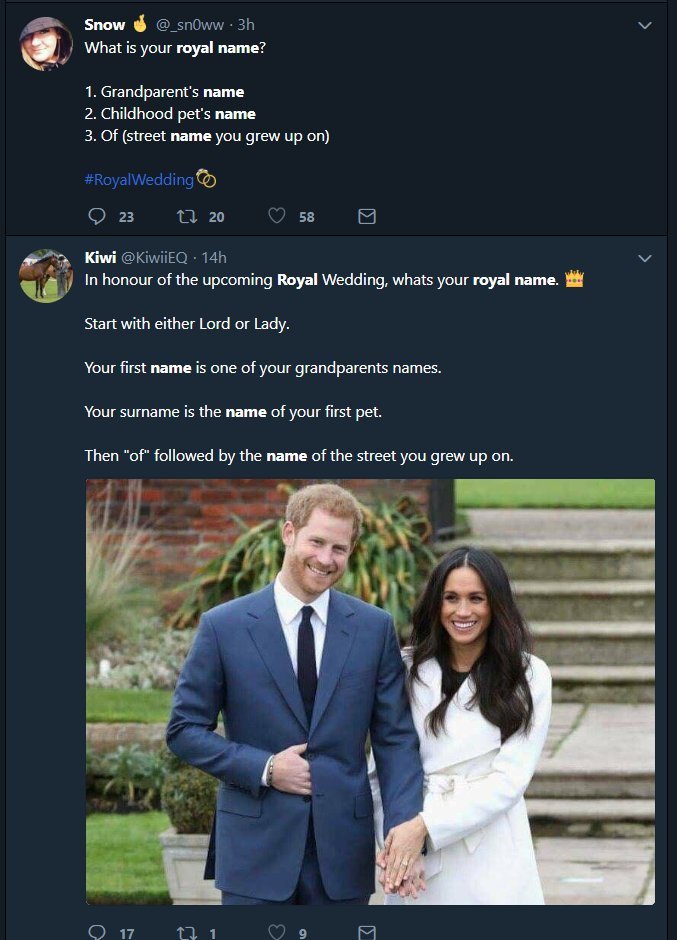Visit the @KiwiiEQ profile handle
The image size is (677, 940).
pos(154,257)
